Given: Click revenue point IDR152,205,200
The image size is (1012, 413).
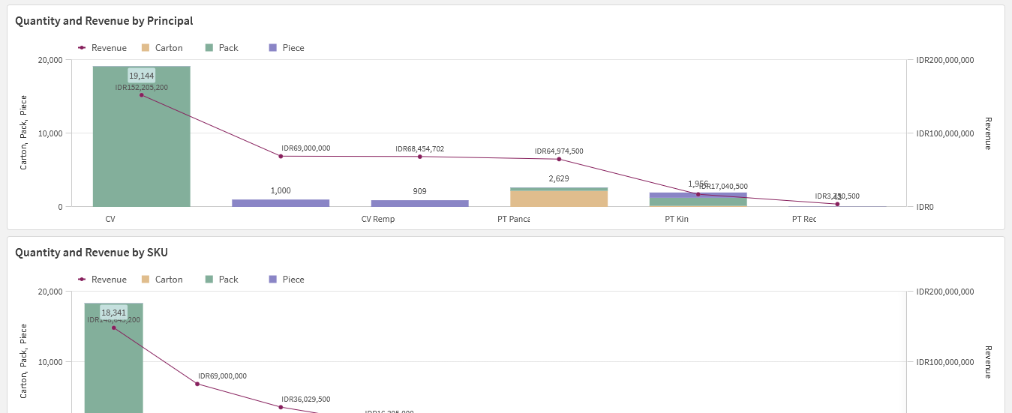Looking at the screenshot, I should [141, 95].
